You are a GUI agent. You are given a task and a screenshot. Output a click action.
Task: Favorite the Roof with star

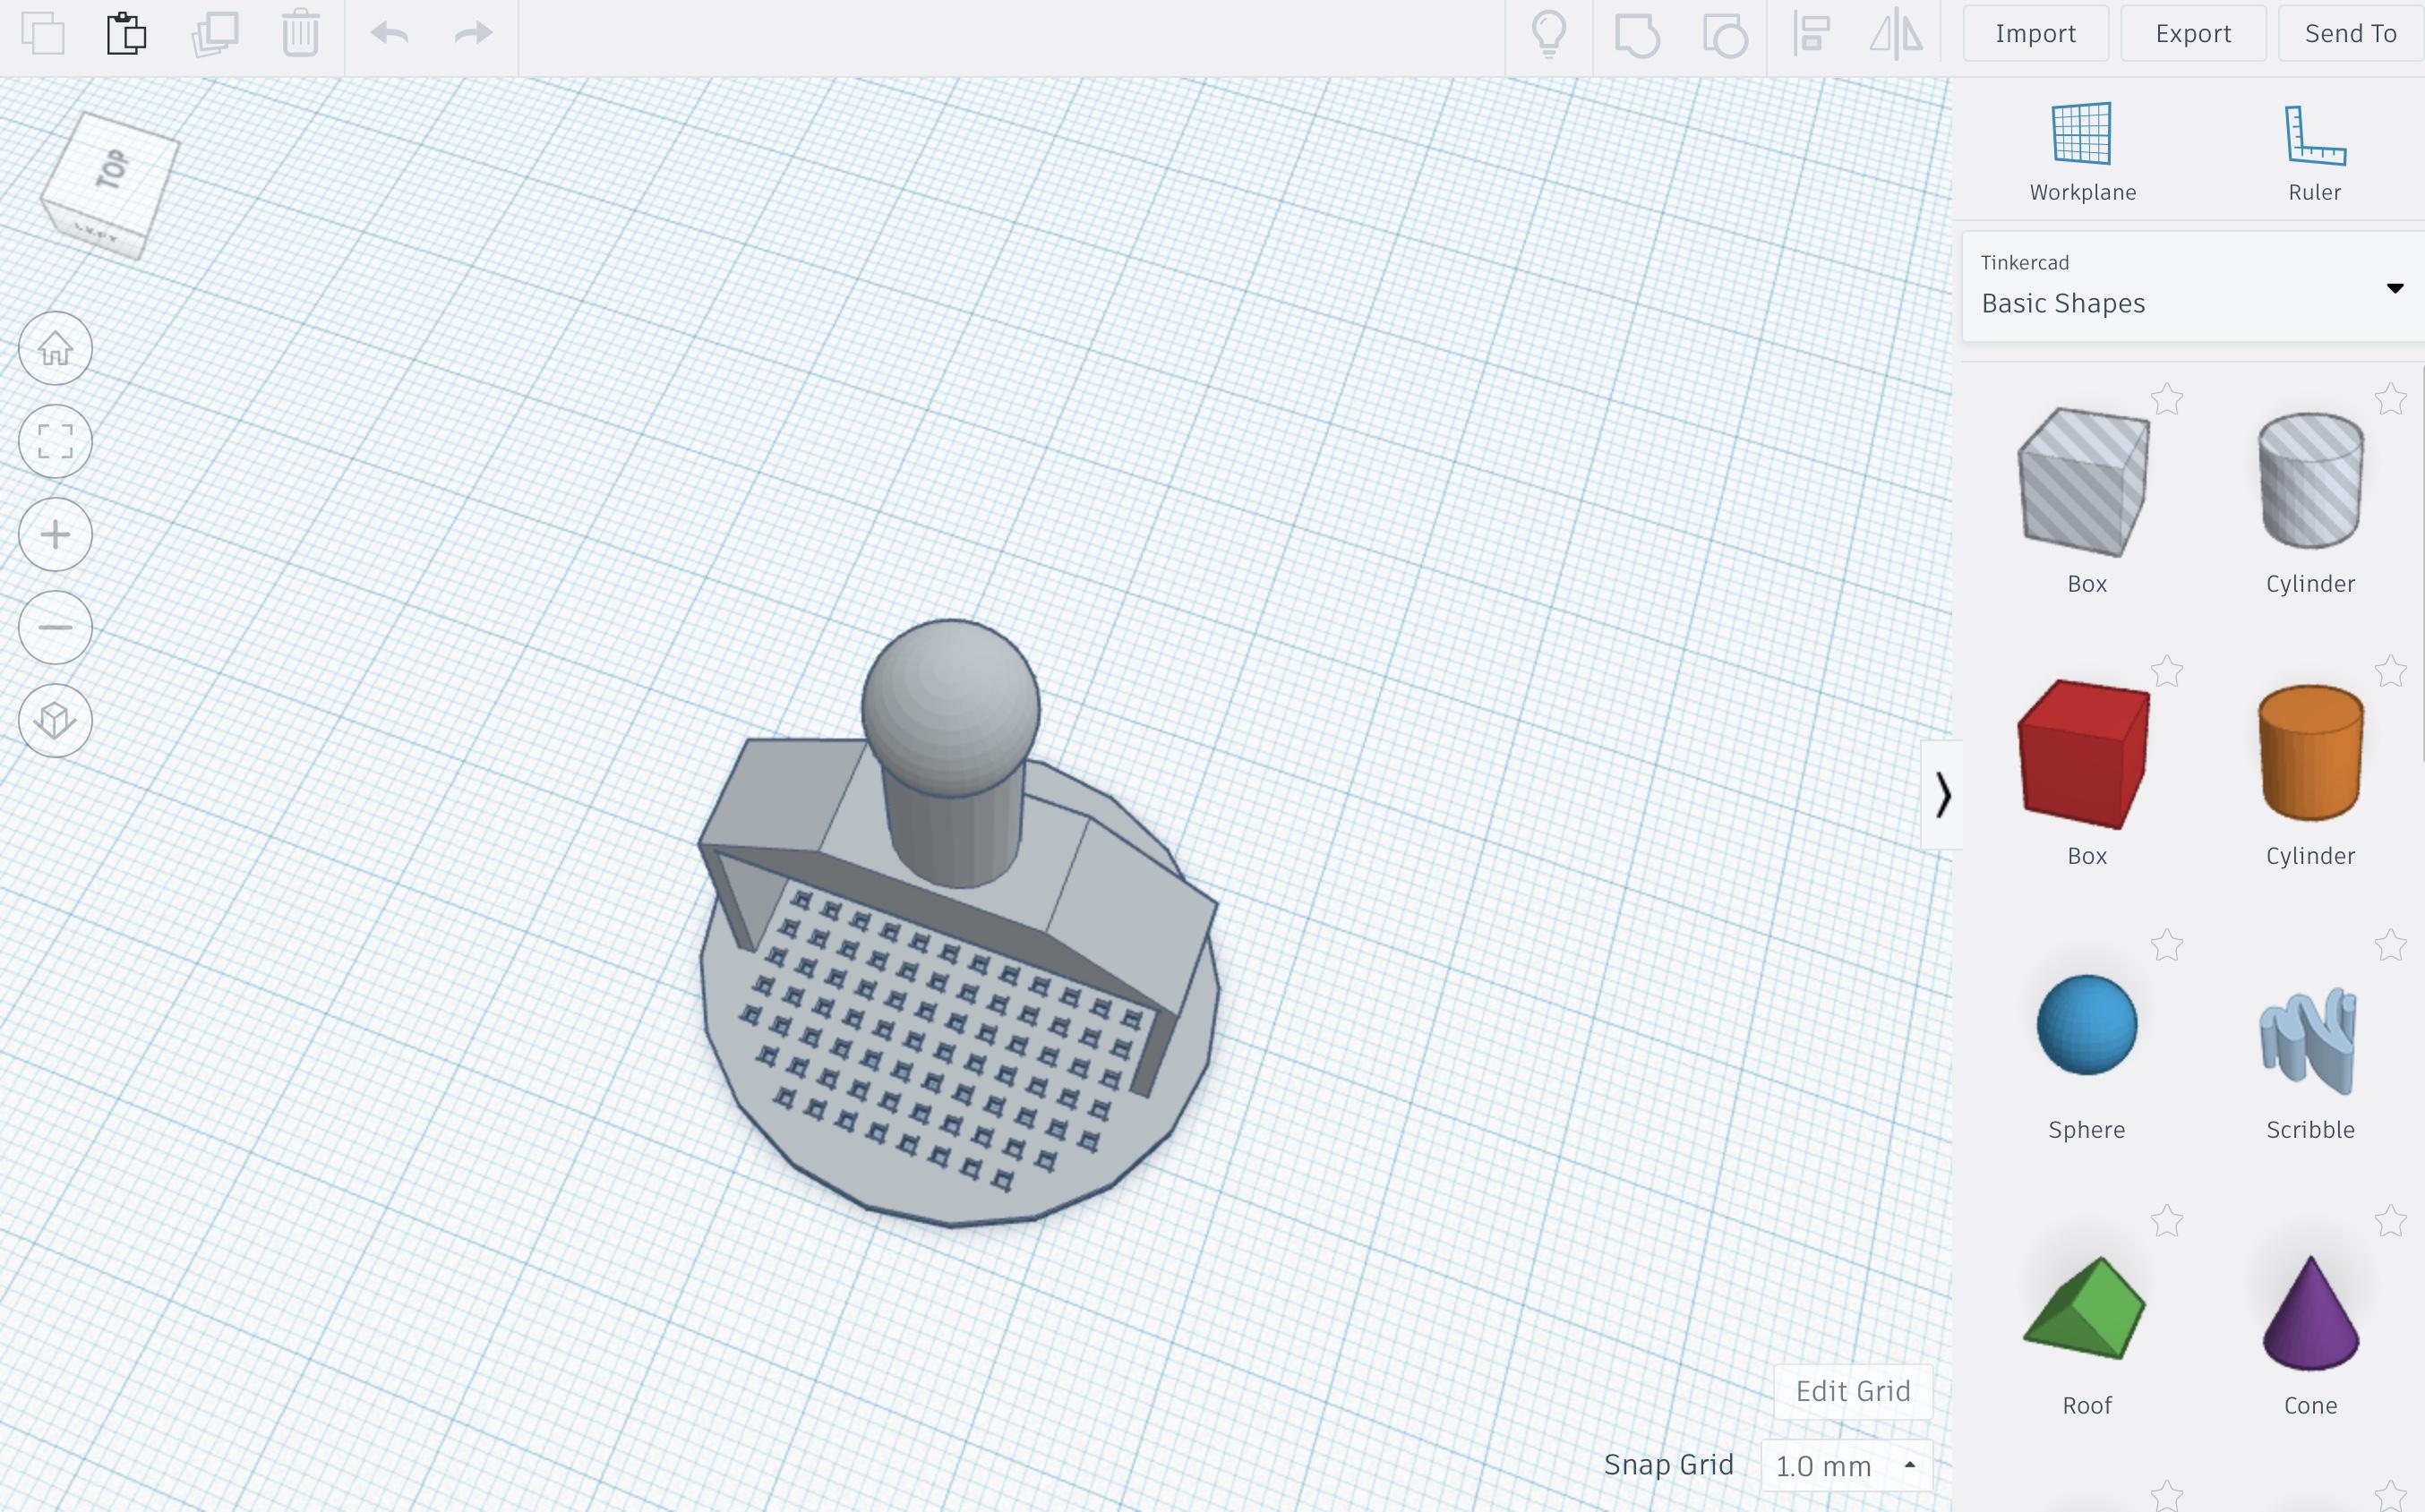[x=2167, y=1221]
